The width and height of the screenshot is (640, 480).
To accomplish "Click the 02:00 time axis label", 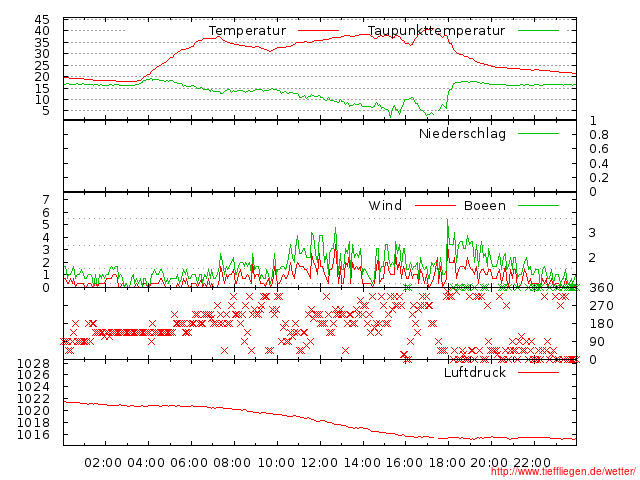I will click(103, 463).
